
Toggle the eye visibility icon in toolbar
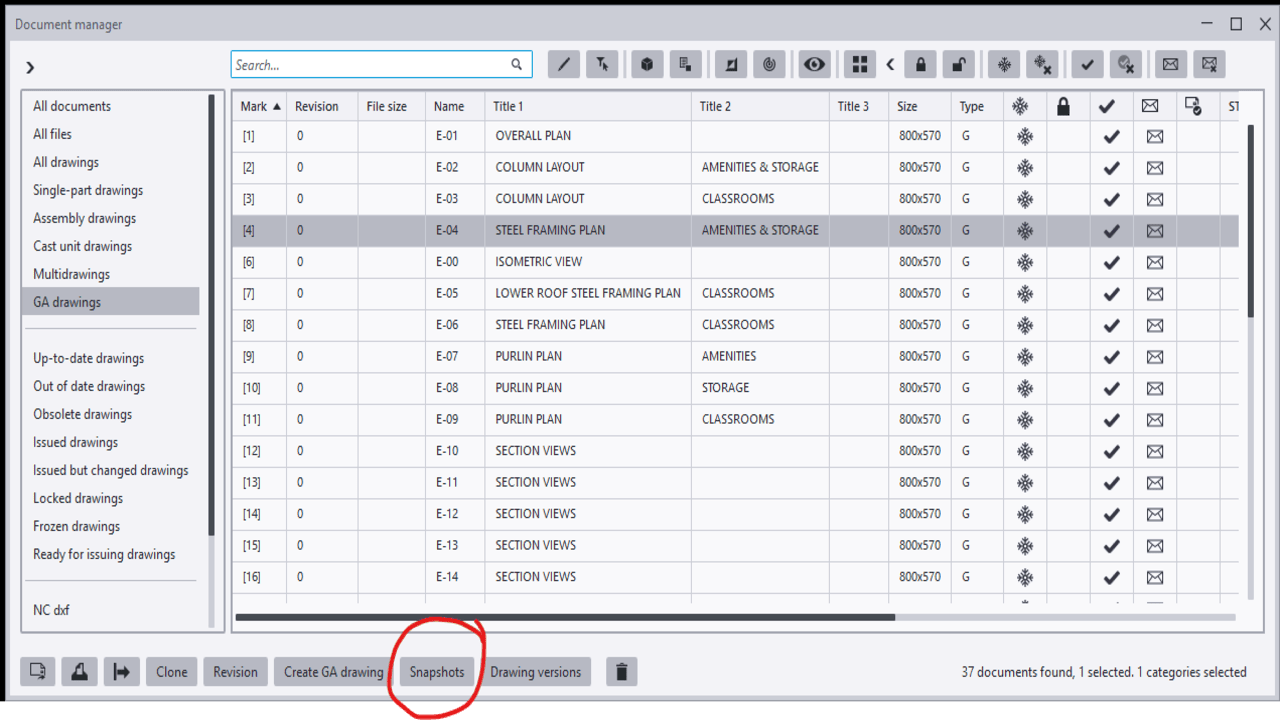(814, 65)
